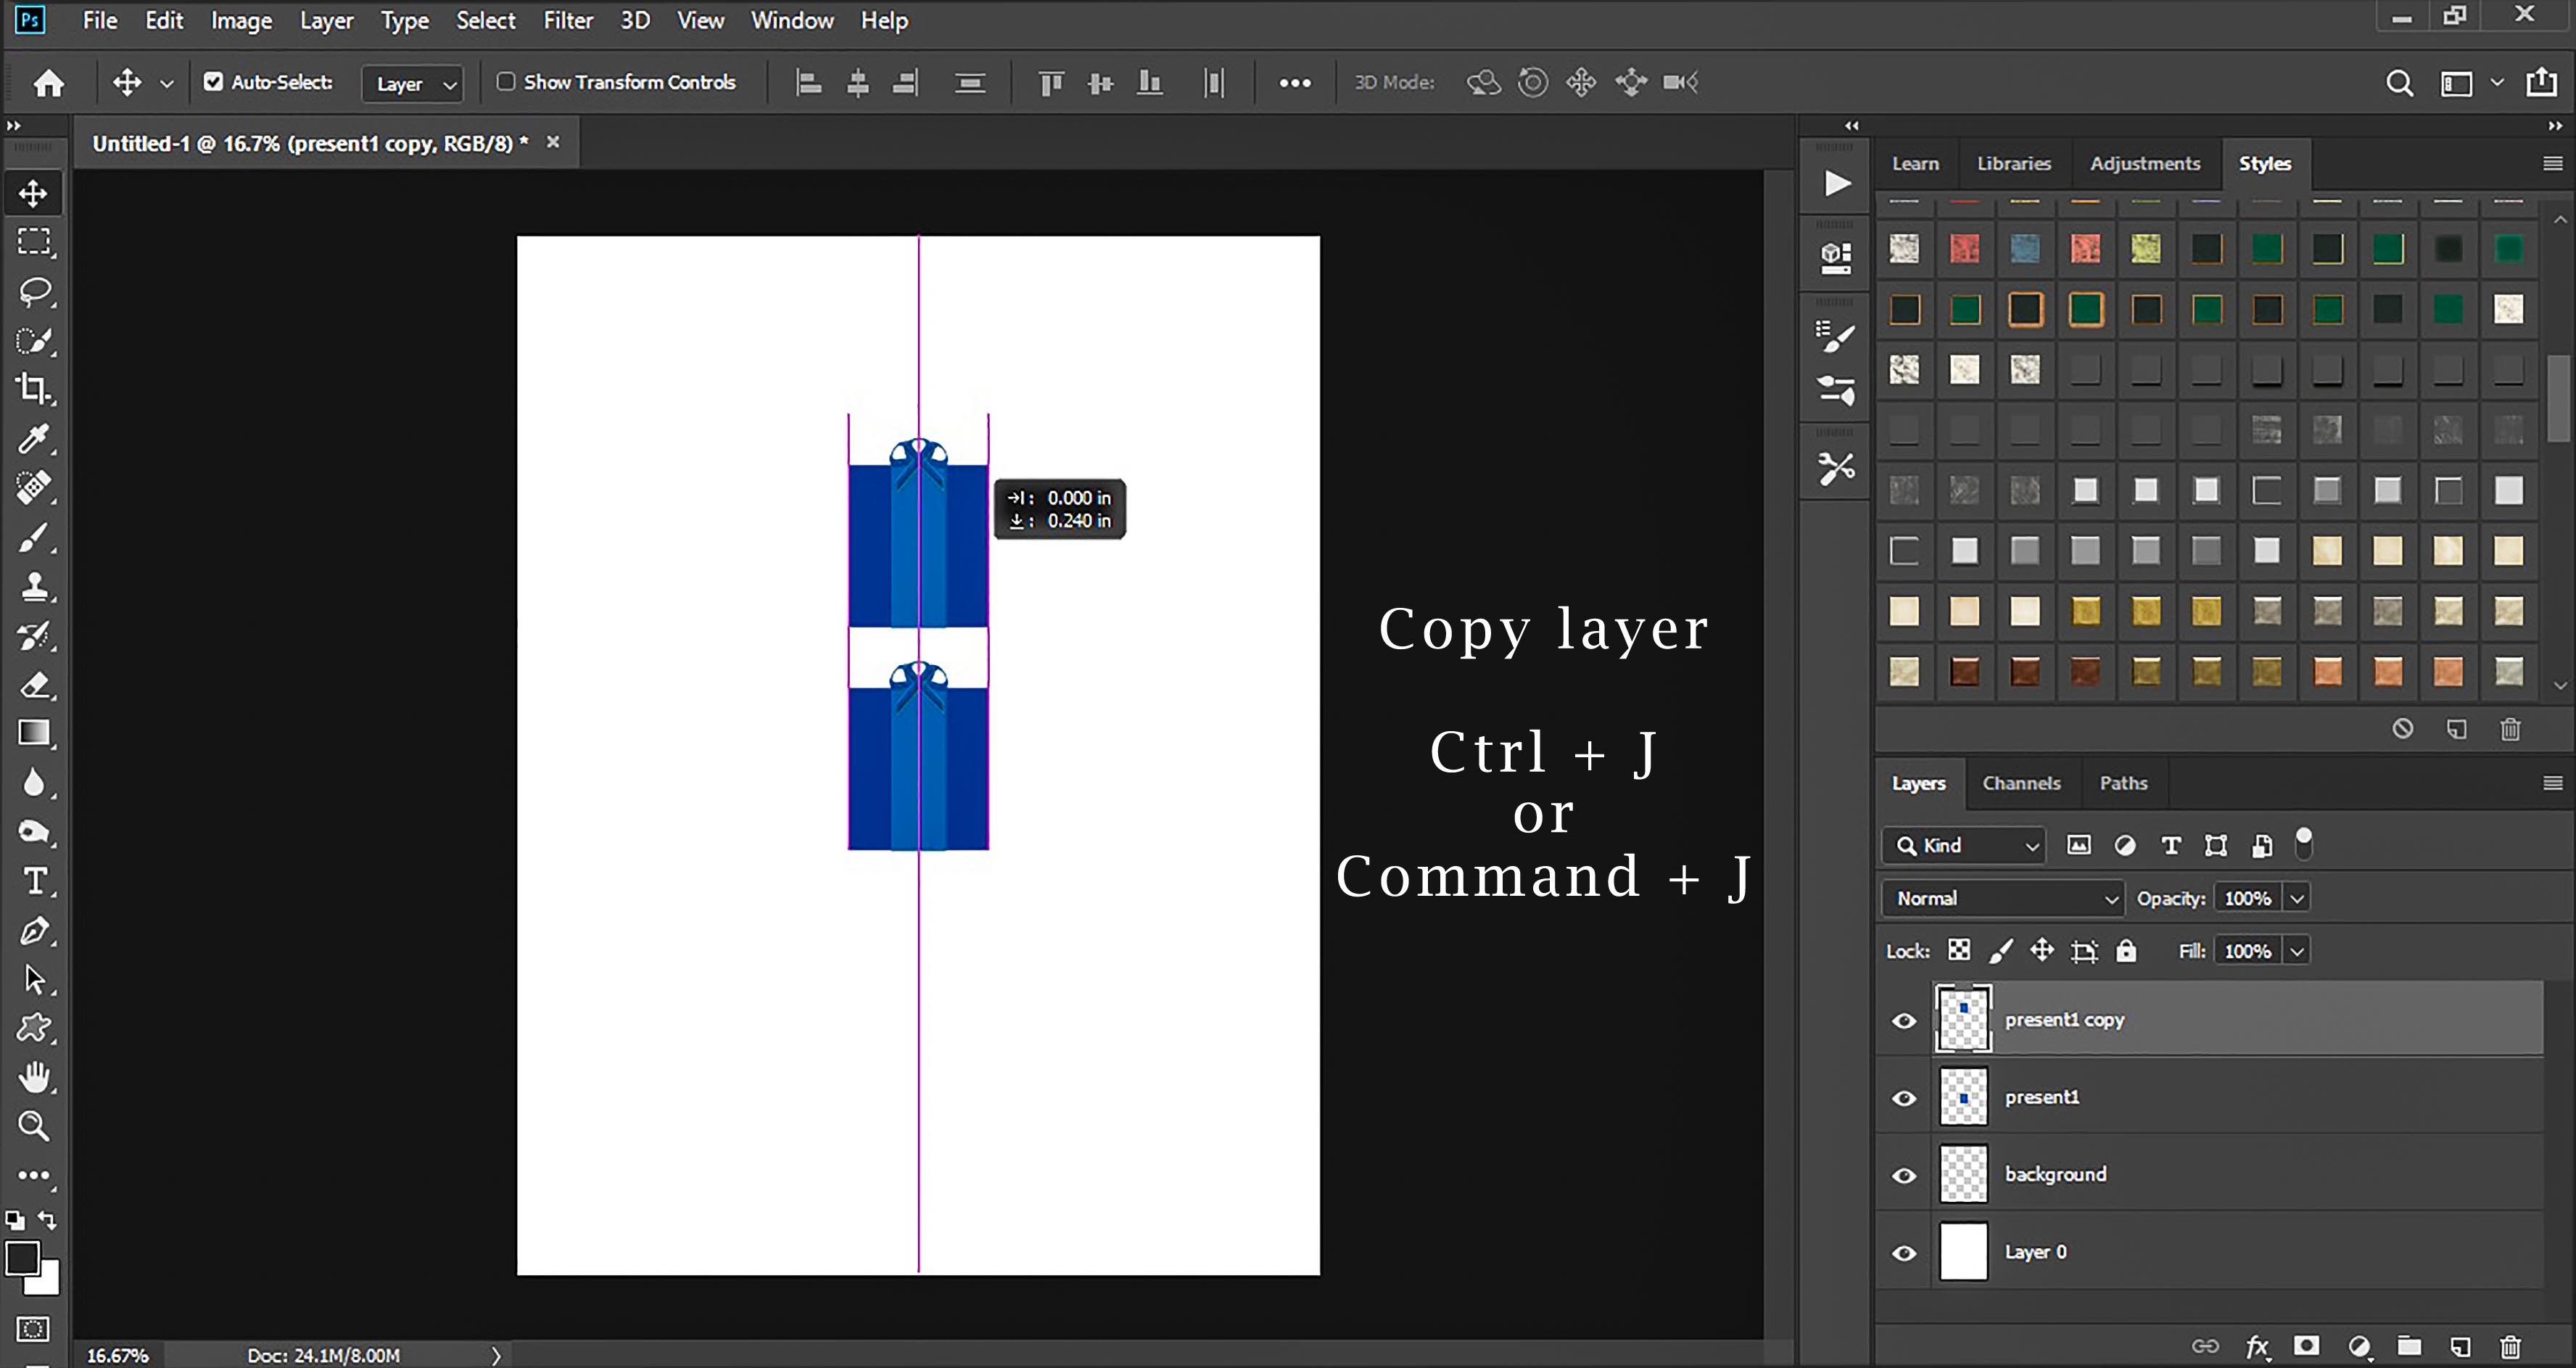Enable Show Transform Controls checkbox
This screenshot has height=1368, width=2576.
[x=506, y=82]
